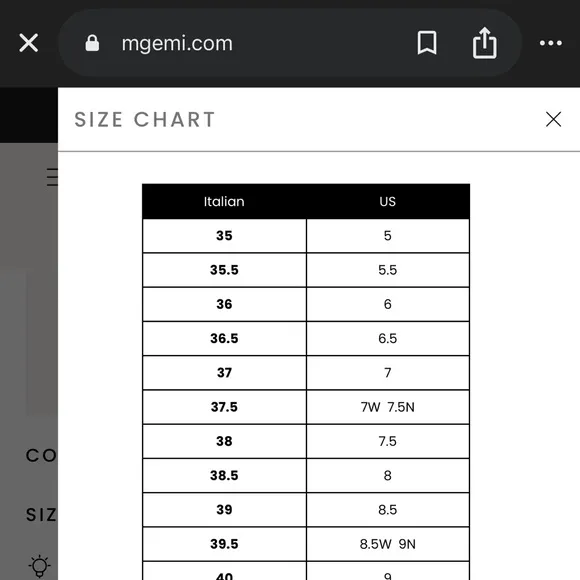
Task: Open the three-dot more options menu
Action: 551,43
